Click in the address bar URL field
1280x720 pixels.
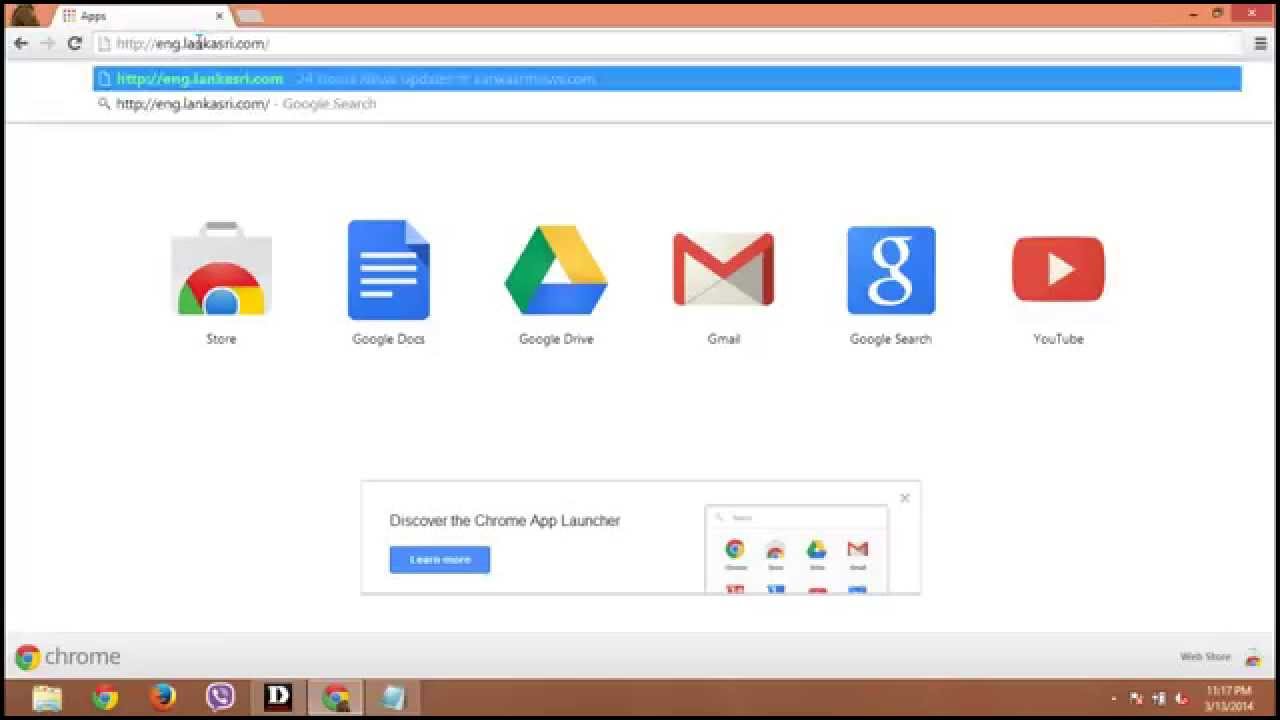pyautogui.click(x=668, y=43)
